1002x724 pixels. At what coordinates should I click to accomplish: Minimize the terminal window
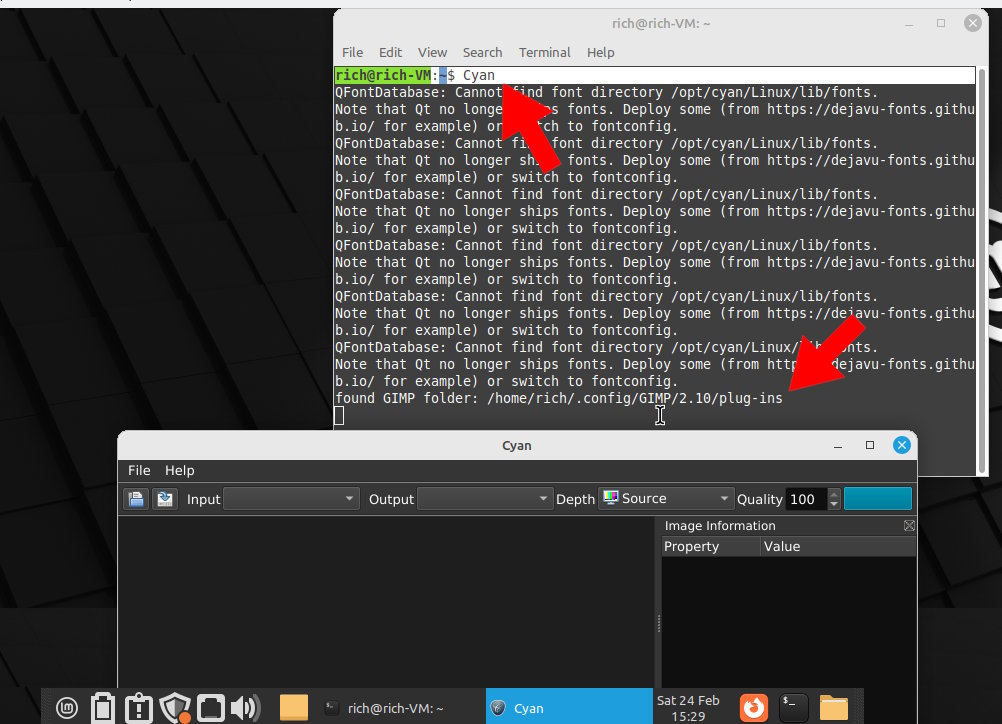pos(909,24)
